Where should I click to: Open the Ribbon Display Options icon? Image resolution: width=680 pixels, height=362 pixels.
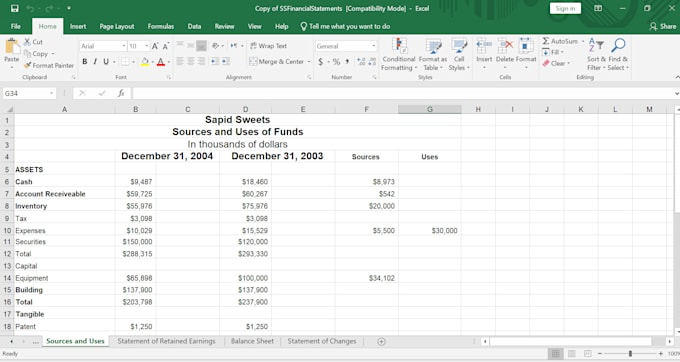[598, 8]
